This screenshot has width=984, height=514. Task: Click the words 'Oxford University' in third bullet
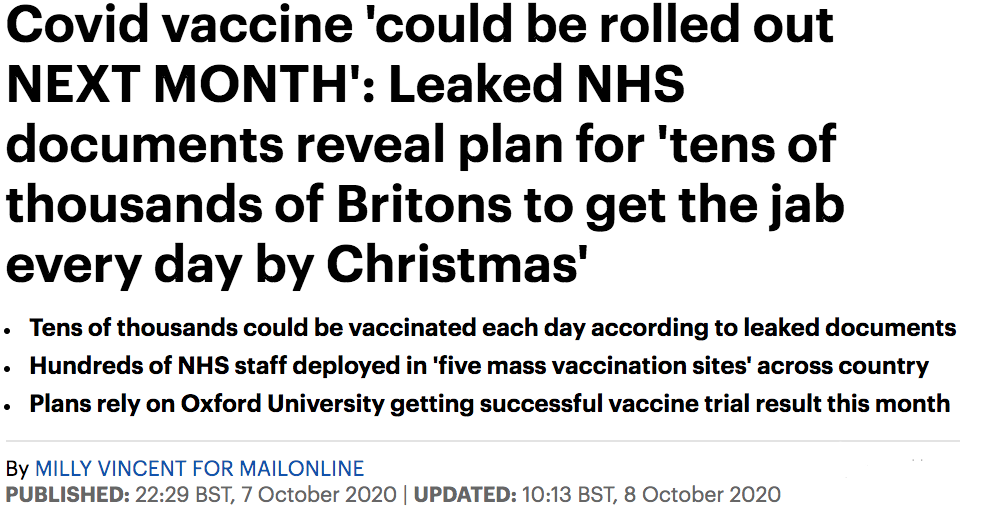[282, 403]
